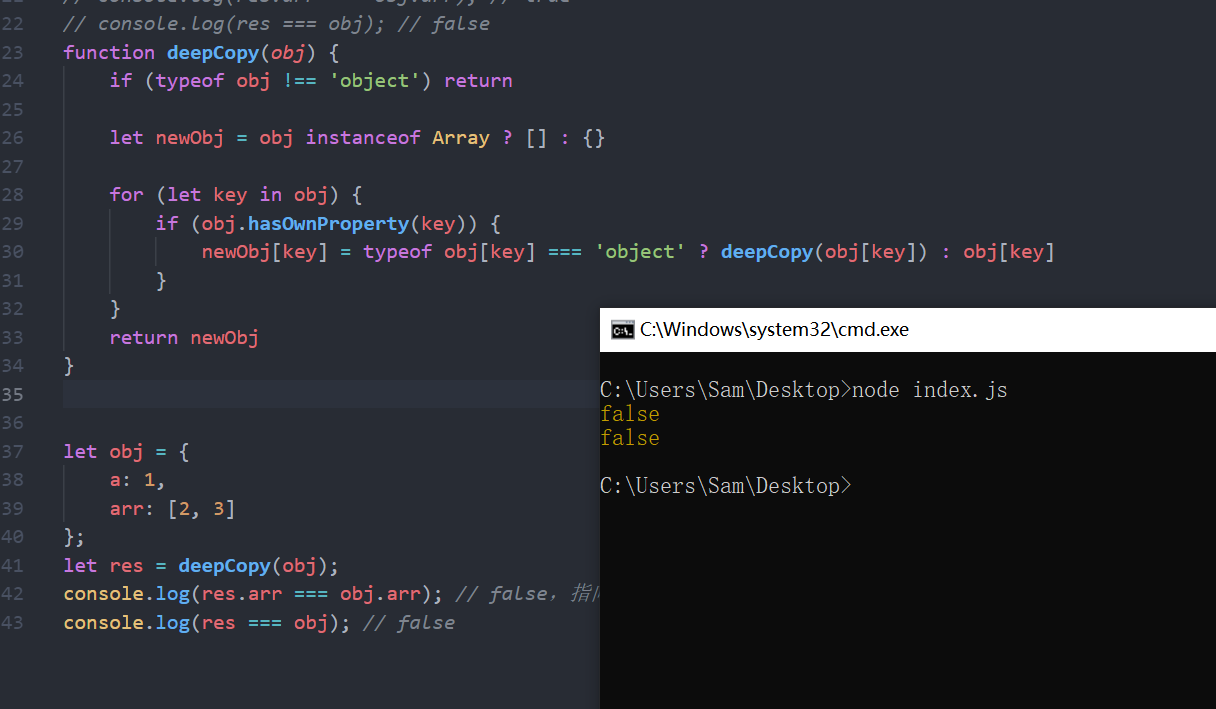Viewport: 1216px width, 709px height.
Task: Click line number 37 in the editor gutter
Action: 13,452
